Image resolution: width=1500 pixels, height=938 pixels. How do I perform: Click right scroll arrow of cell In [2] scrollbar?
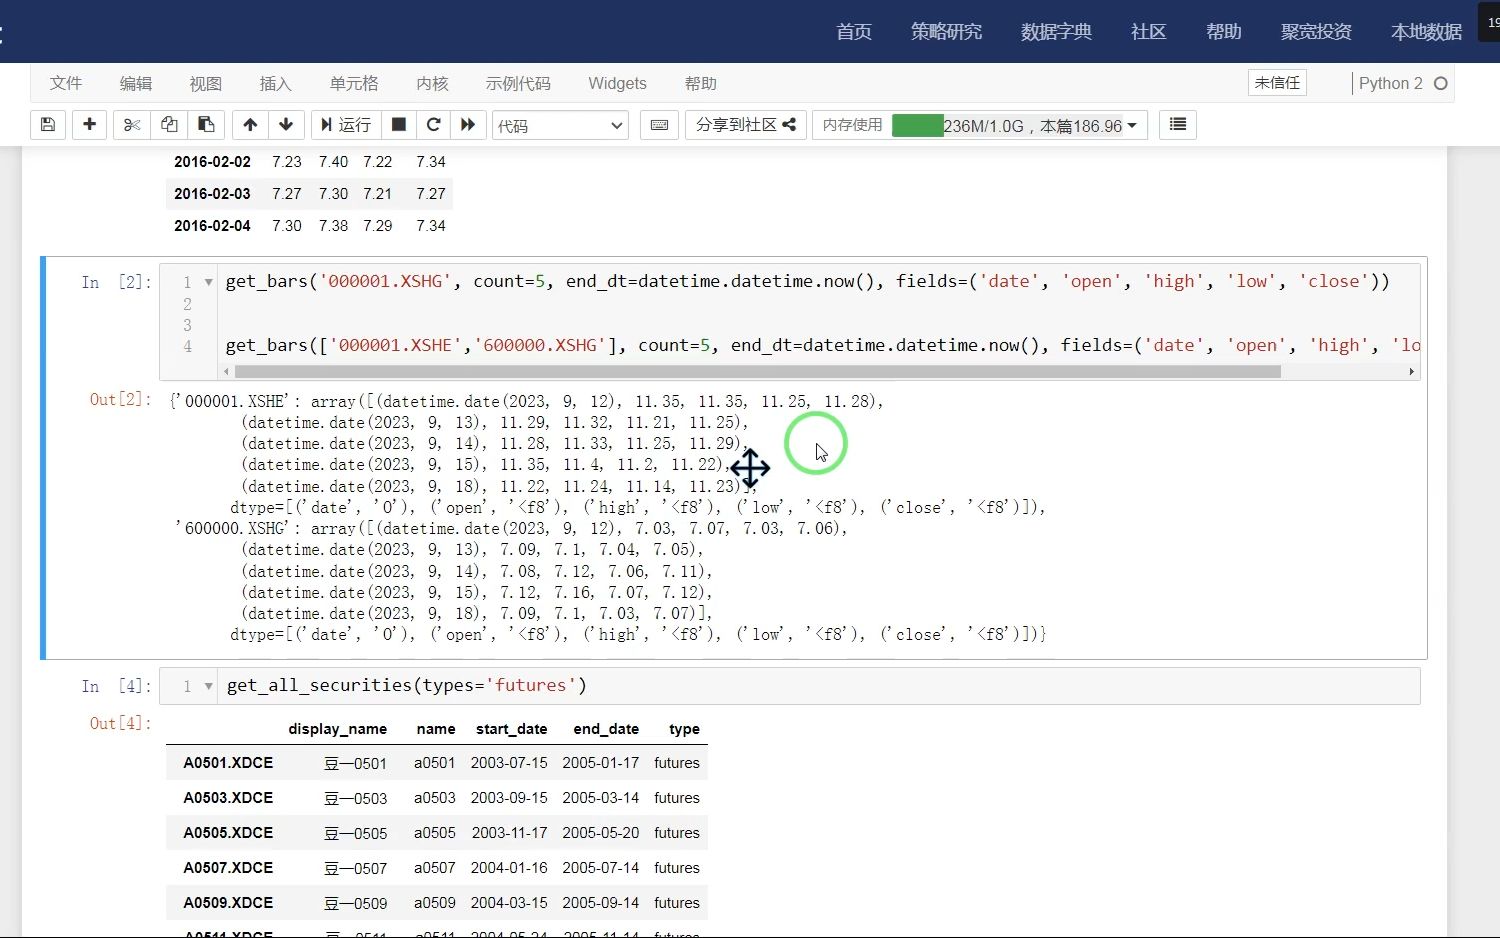pyautogui.click(x=1411, y=371)
